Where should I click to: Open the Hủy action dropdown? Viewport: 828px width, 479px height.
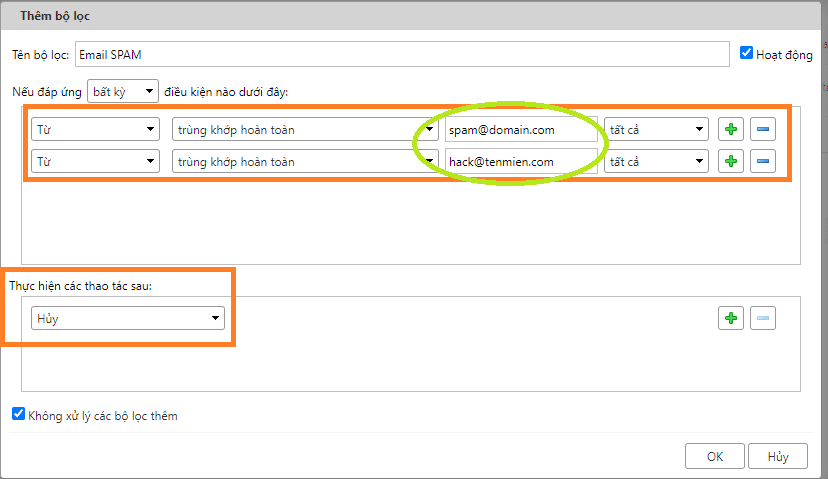pyautogui.click(x=128, y=318)
